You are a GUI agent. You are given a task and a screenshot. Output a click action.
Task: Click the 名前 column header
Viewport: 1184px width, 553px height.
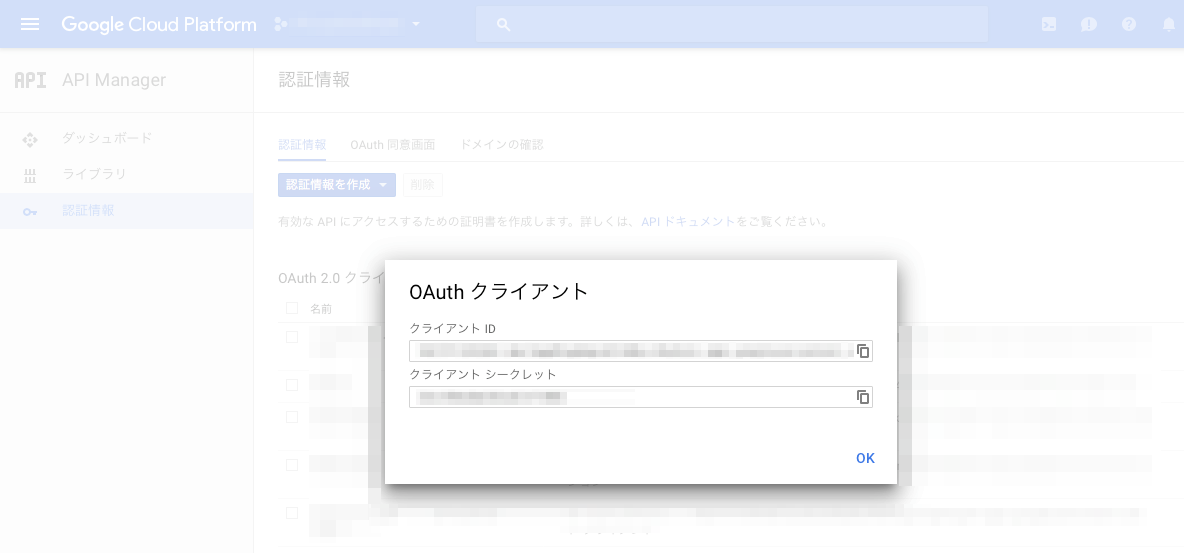[321, 308]
